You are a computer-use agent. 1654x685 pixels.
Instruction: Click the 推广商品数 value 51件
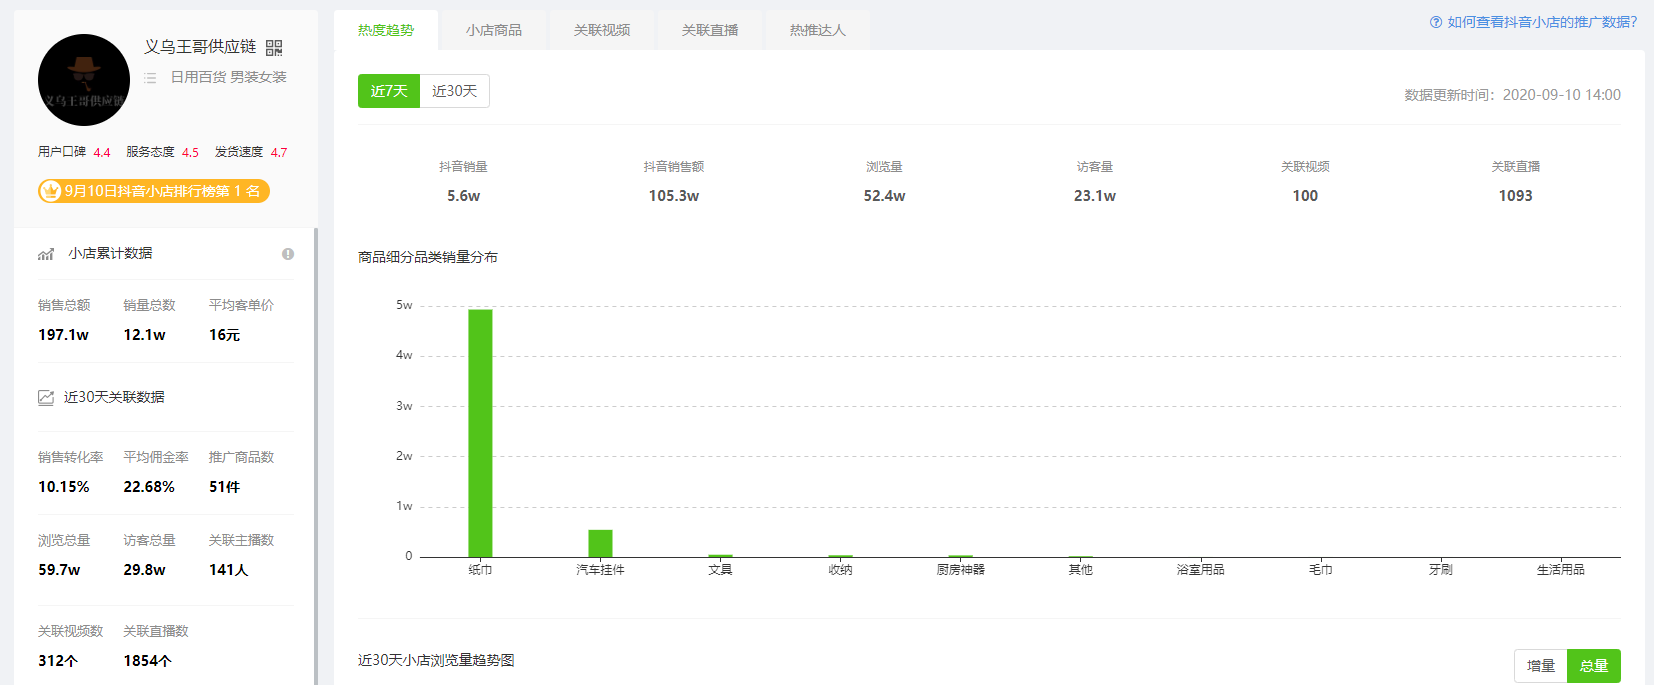click(224, 487)
